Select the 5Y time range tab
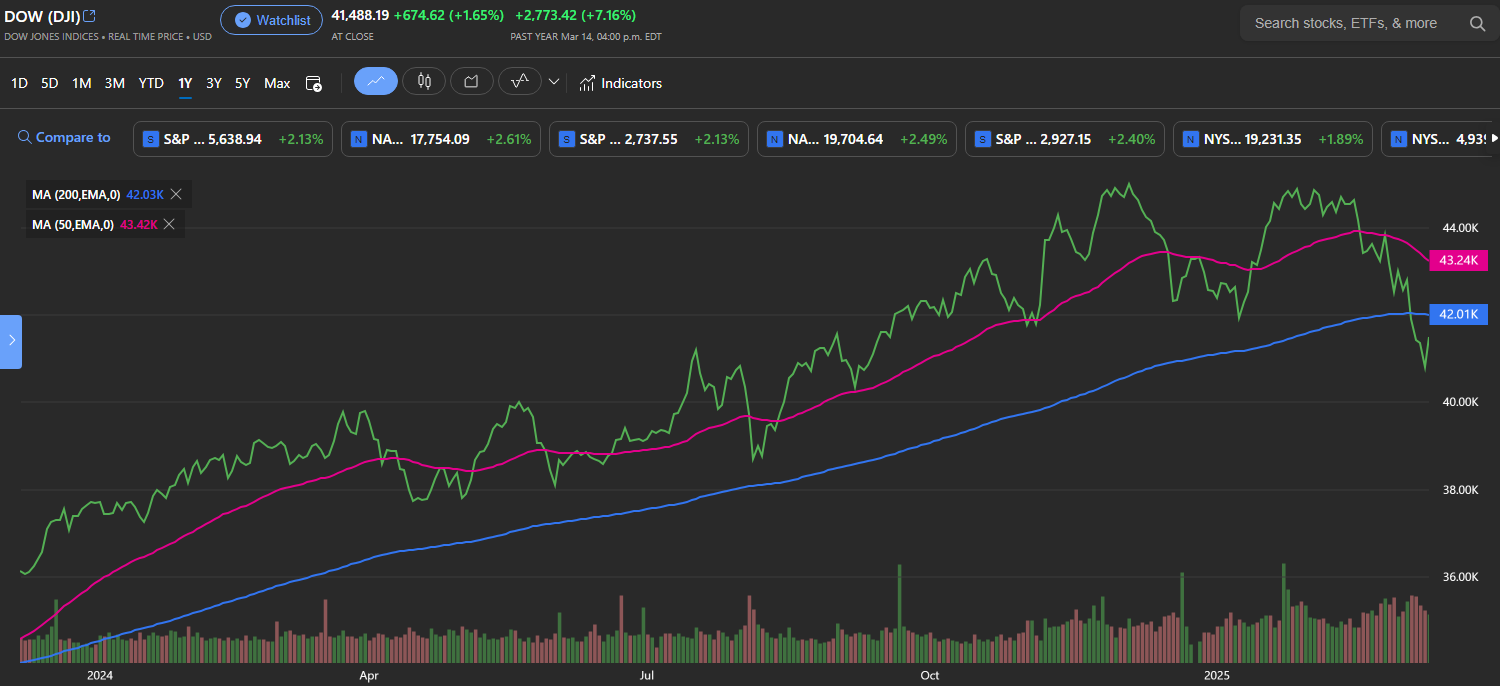 (242, 83)
